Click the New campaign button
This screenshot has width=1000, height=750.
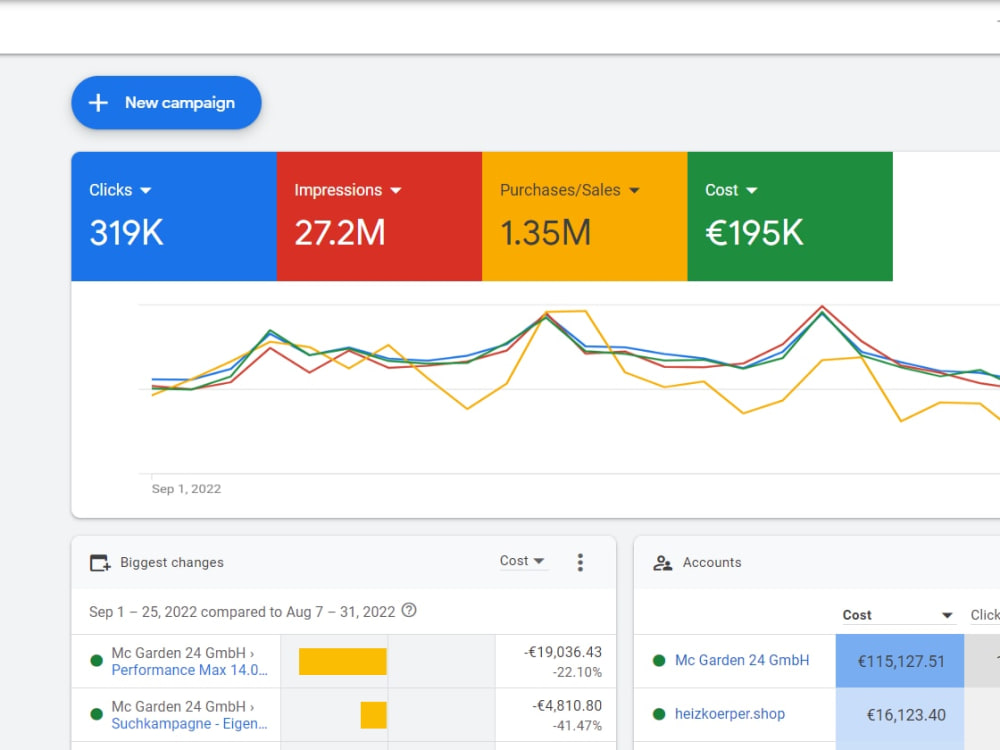pyautogui.click(x=166, y=103)
